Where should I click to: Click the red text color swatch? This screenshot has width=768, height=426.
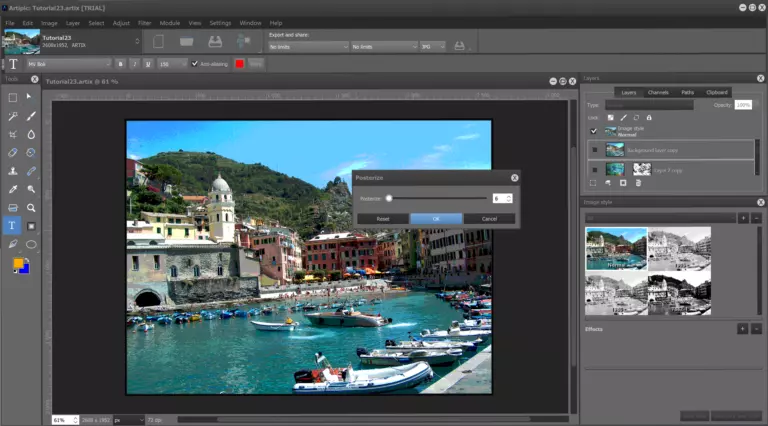coord(239,64)
